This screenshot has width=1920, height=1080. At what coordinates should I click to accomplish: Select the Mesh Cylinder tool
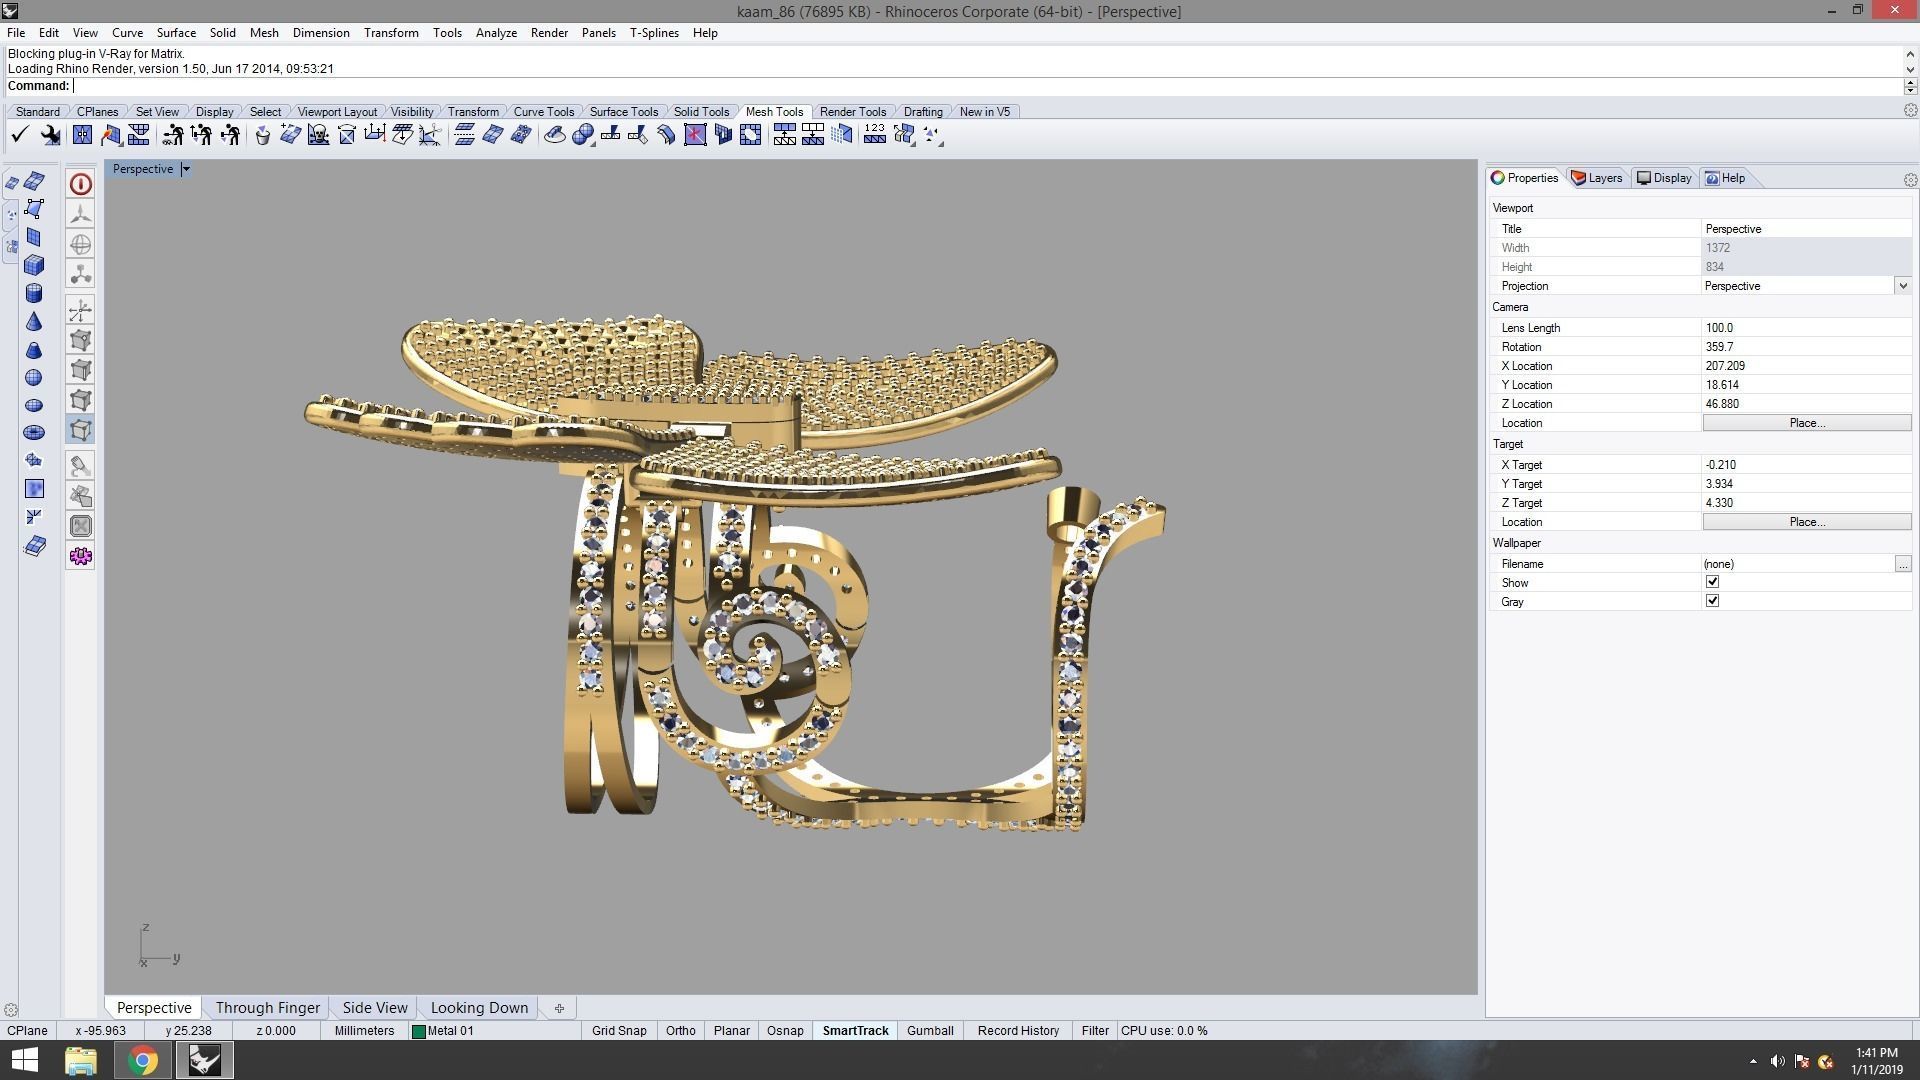click(x=34, y=293)
